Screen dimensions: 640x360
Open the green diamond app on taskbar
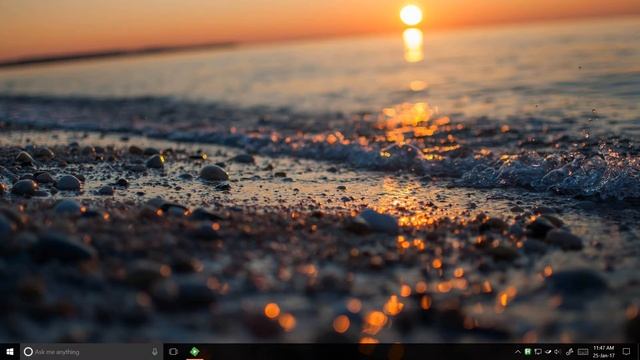pyautogui.click(x=195, y=351)
